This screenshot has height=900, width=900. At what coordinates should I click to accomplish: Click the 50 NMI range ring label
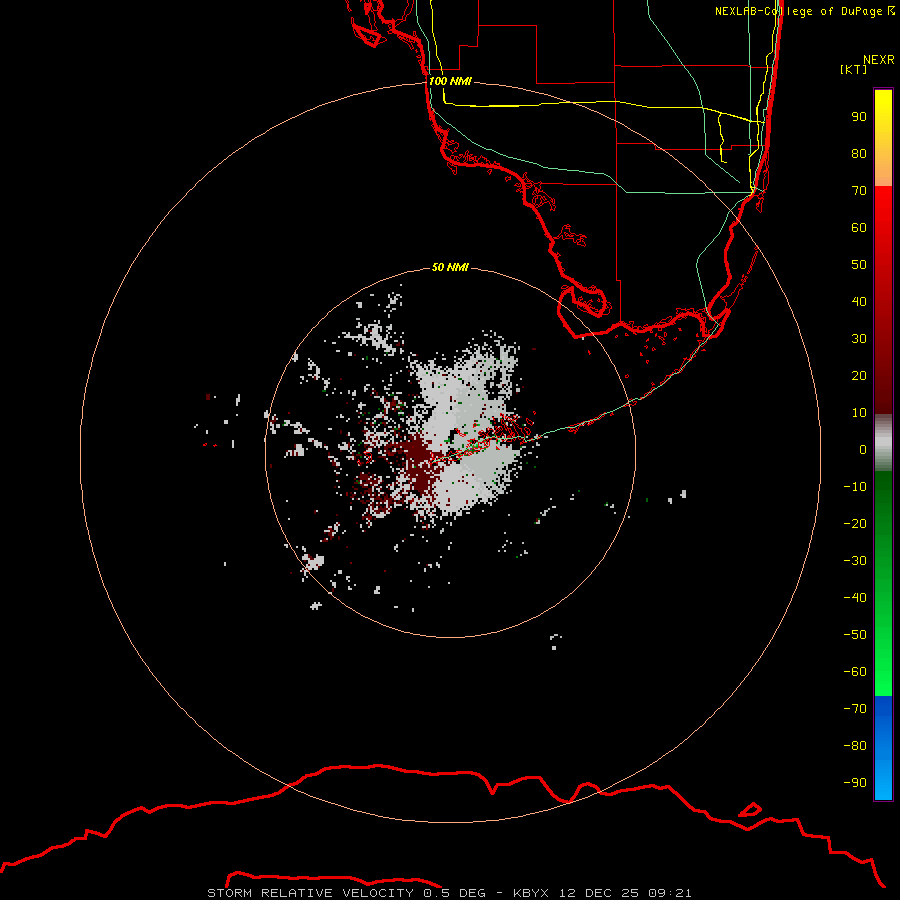(x=450, y=267)
